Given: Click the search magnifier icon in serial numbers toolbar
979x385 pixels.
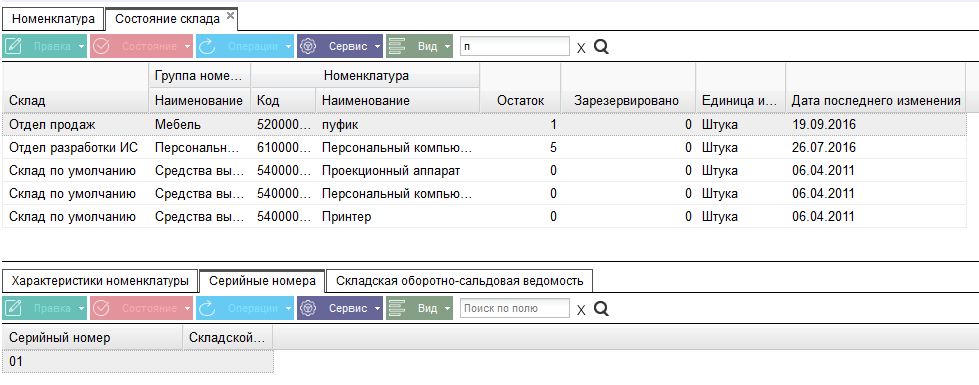Looking at the screenshot, I should 601,309.
